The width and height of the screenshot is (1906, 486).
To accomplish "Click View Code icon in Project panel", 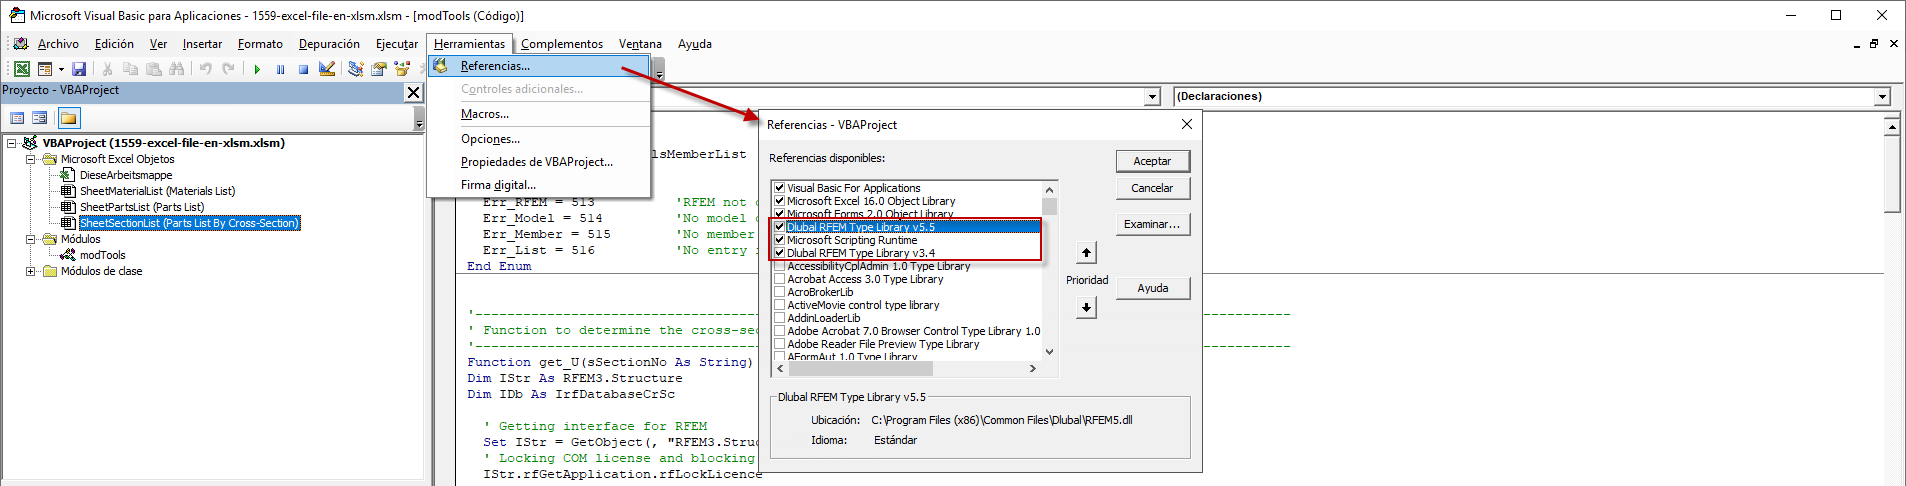I will pyautogui.click(x=17, y=118).
